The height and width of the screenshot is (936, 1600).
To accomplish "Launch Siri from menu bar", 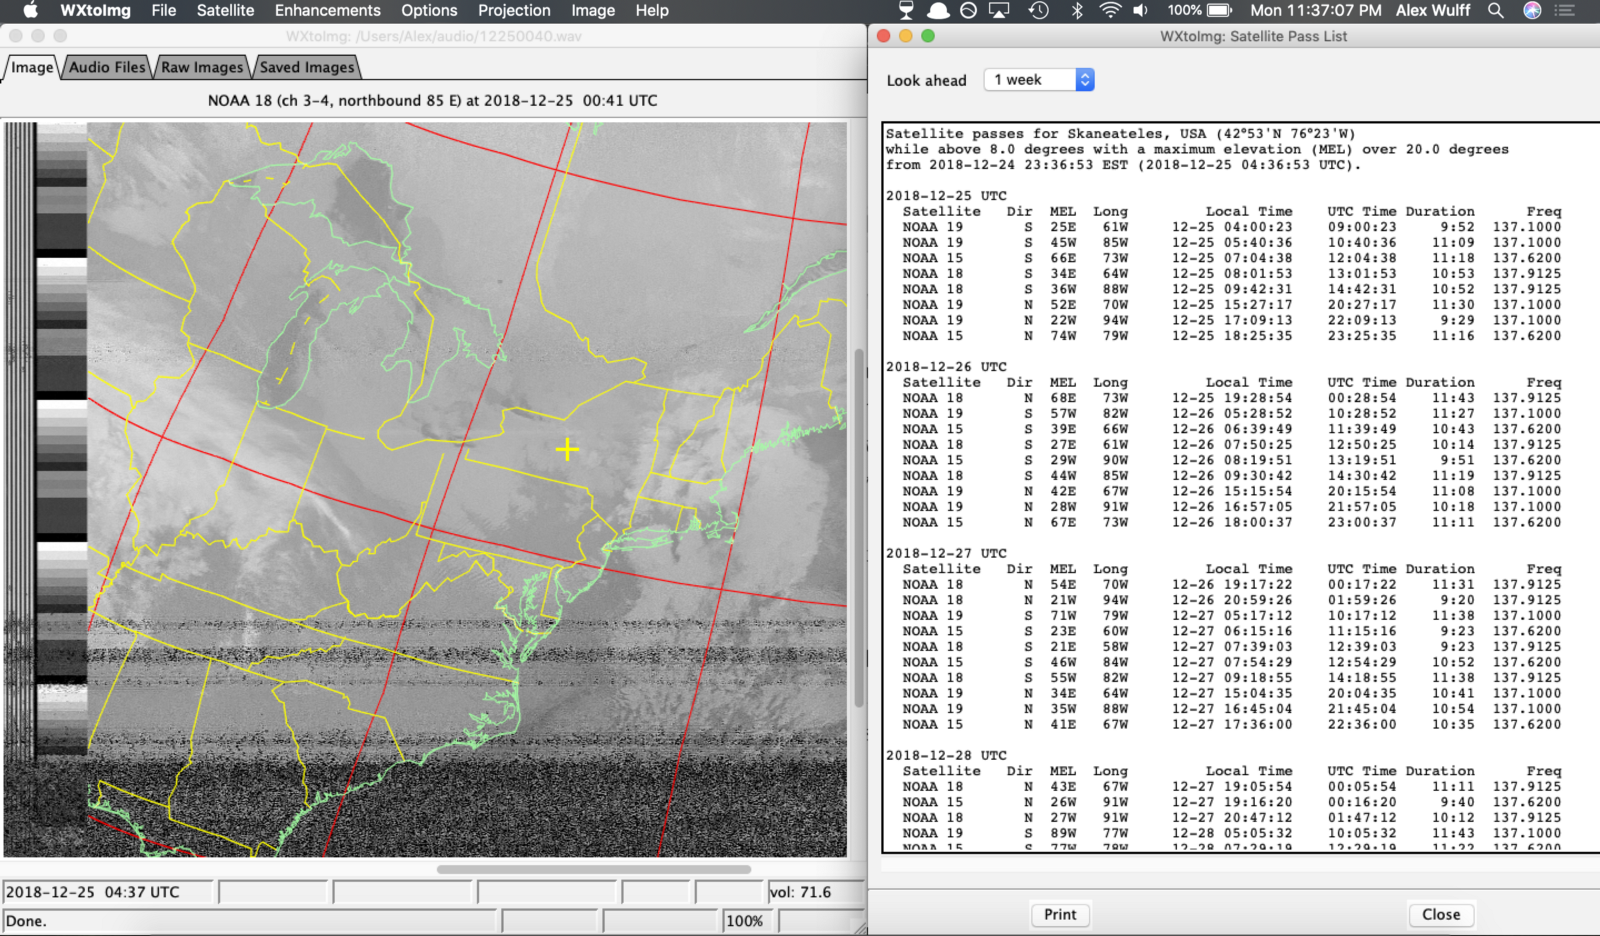I will 1532,10.
